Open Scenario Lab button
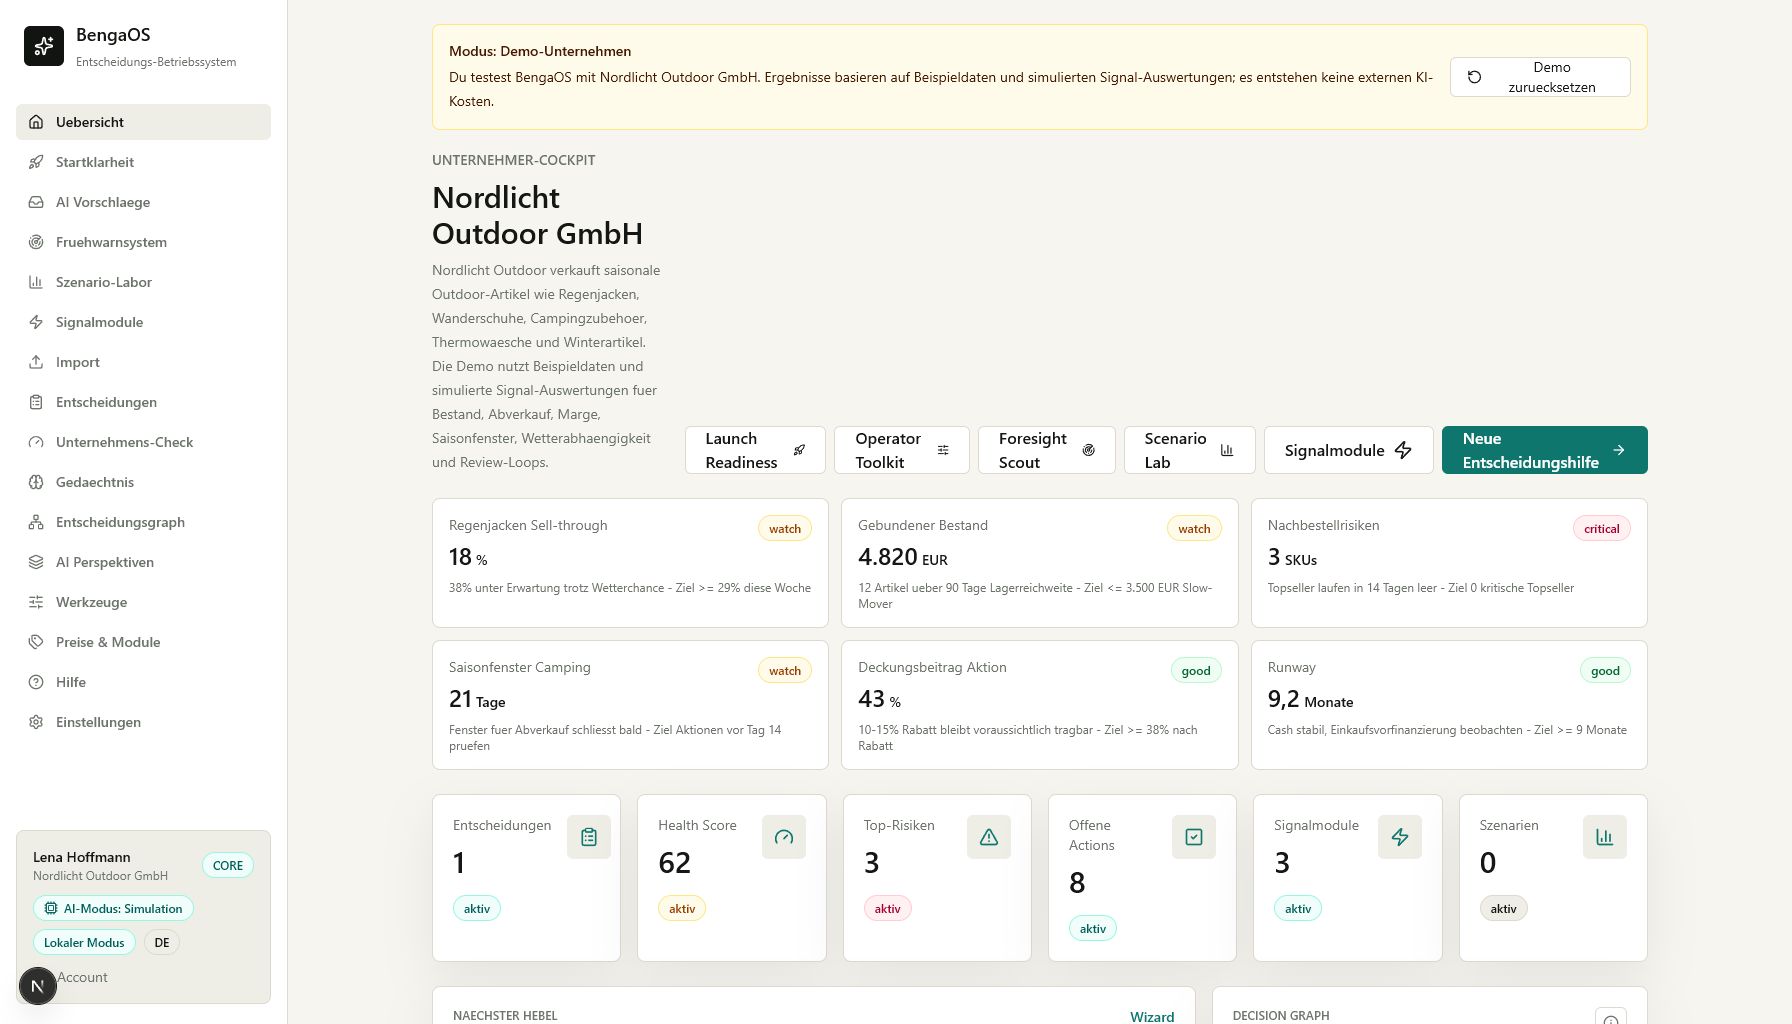The height and width of the screenshot is (1024, 1792). [x=1189, y=450]
